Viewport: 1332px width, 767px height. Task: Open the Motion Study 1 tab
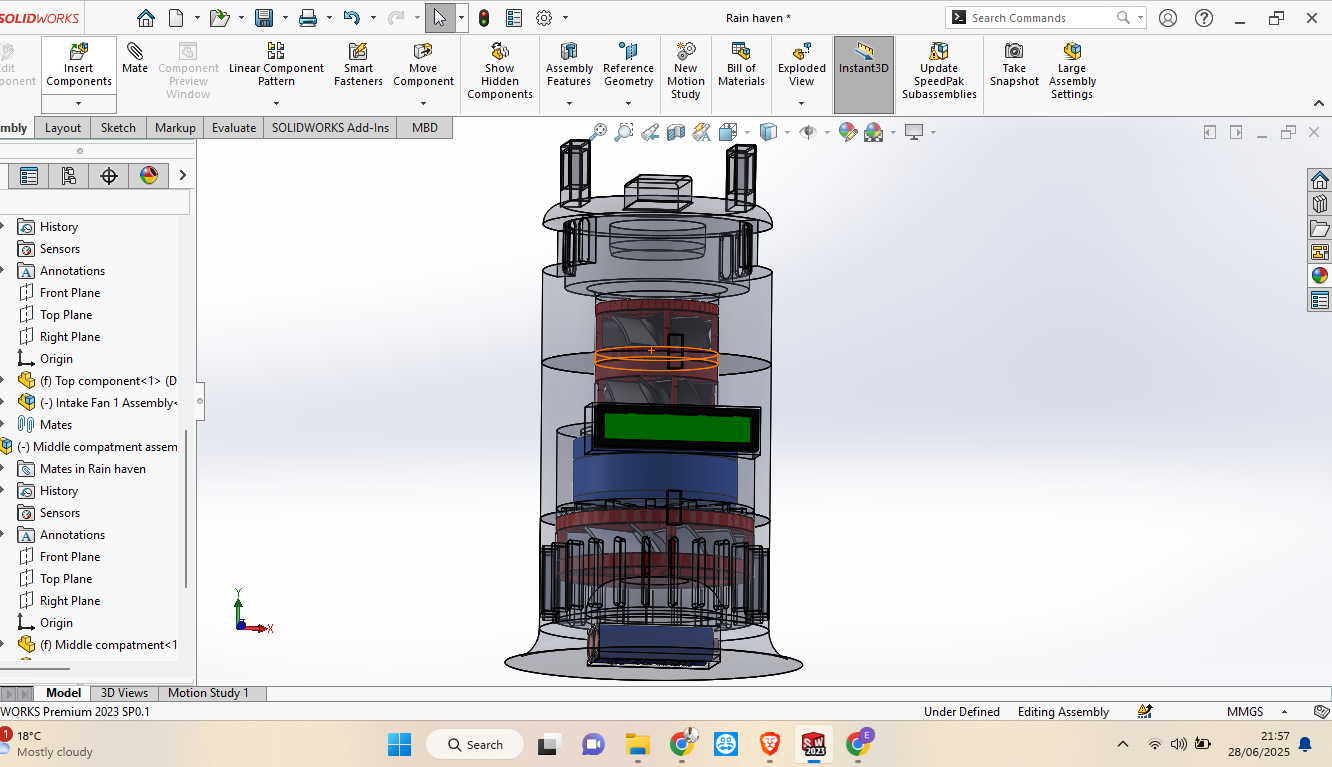pyautogui.click(x=207, y=693)
